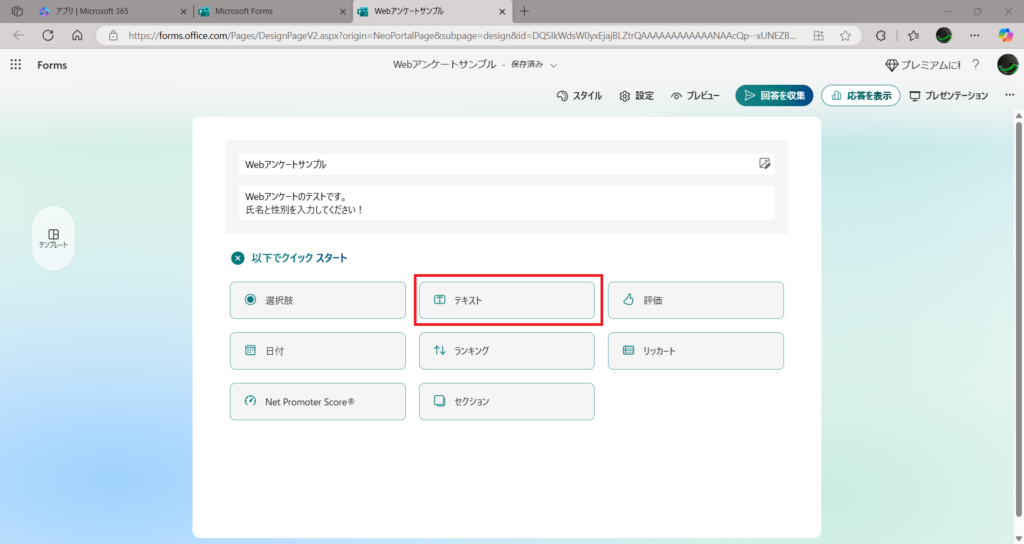Click the form description text field
Screen dimensions: 1024x544
point(506,203)
